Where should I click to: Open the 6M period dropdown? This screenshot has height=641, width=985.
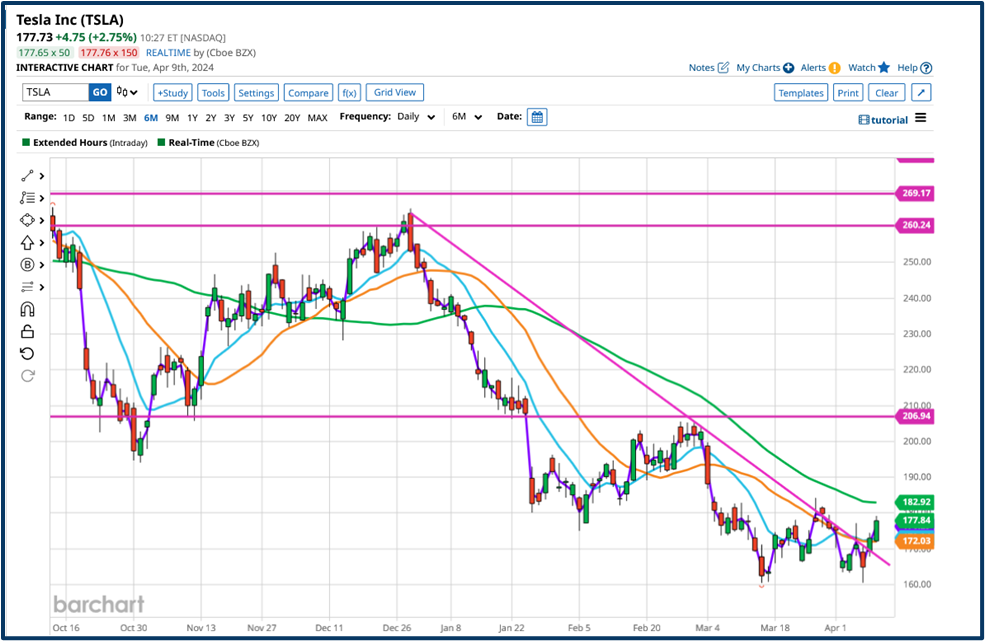467,117
